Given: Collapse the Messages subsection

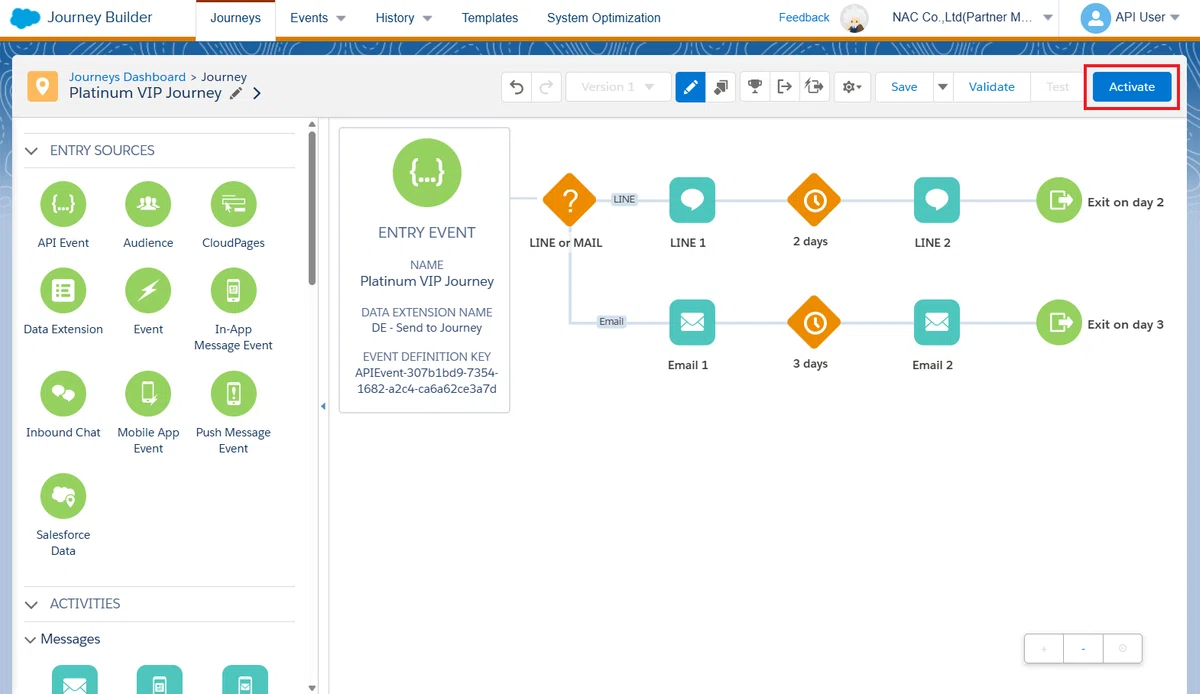Looking at the screenshot, I should point(31,639).
